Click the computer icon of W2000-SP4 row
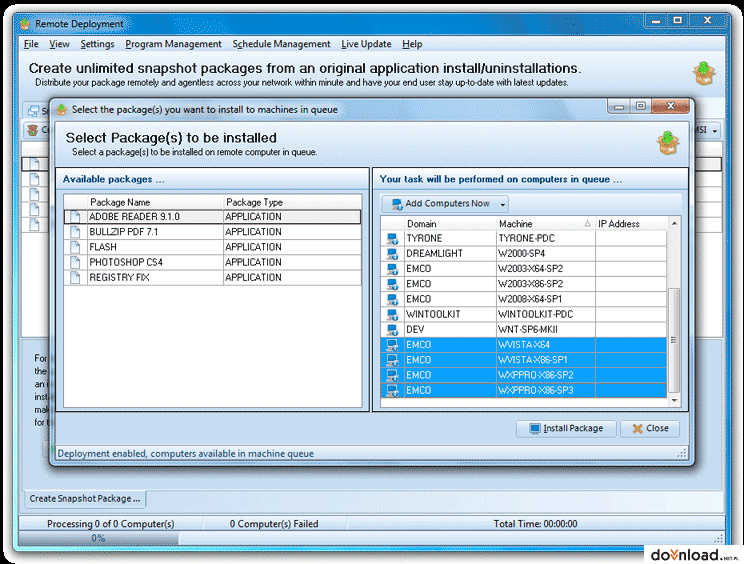 pos(392,254)
